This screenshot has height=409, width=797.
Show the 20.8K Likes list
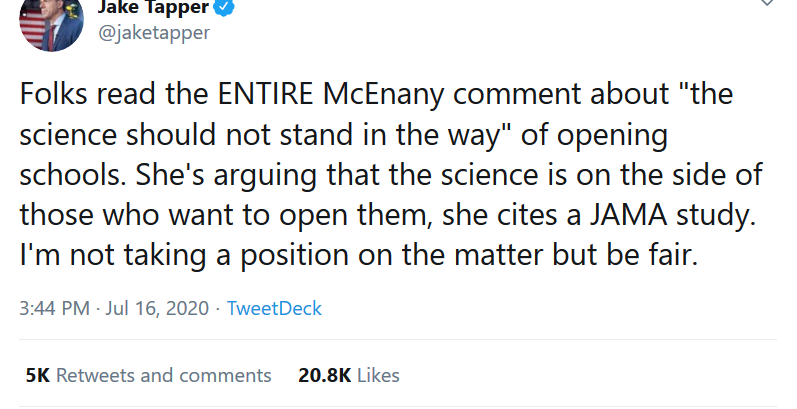[348, 376]
